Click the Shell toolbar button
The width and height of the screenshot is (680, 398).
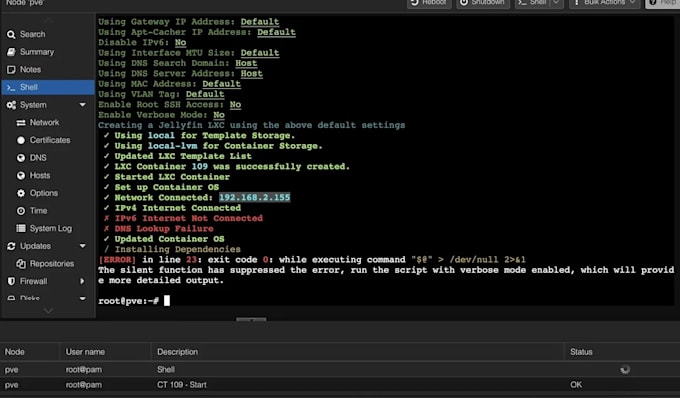[533, 3]
